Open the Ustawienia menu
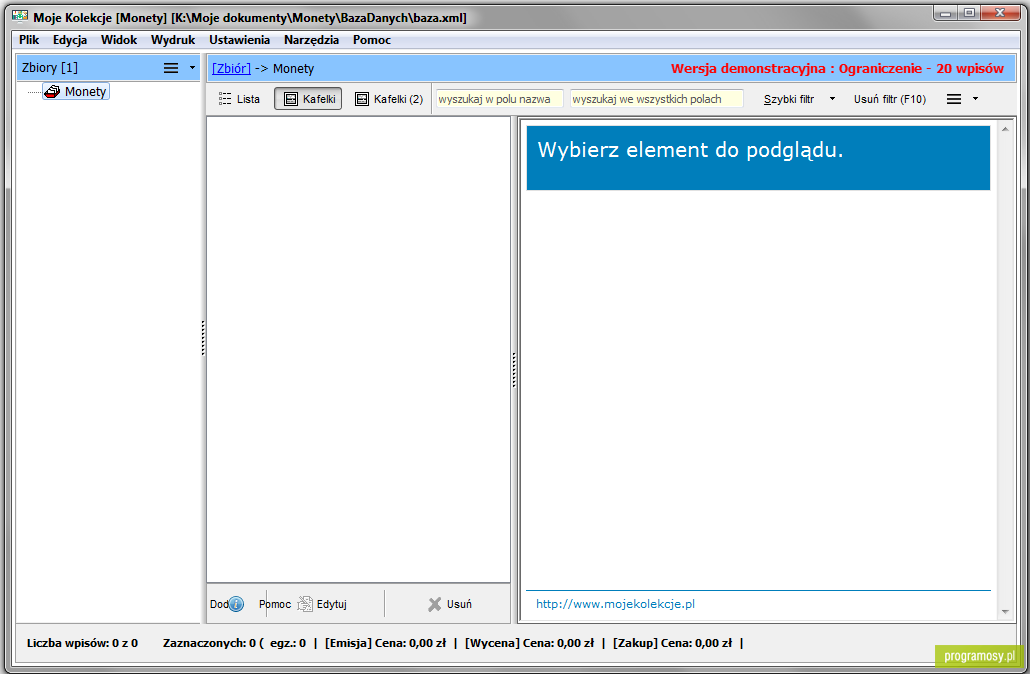Viewport: 1030px width, 674px height. tap(239, 40)
